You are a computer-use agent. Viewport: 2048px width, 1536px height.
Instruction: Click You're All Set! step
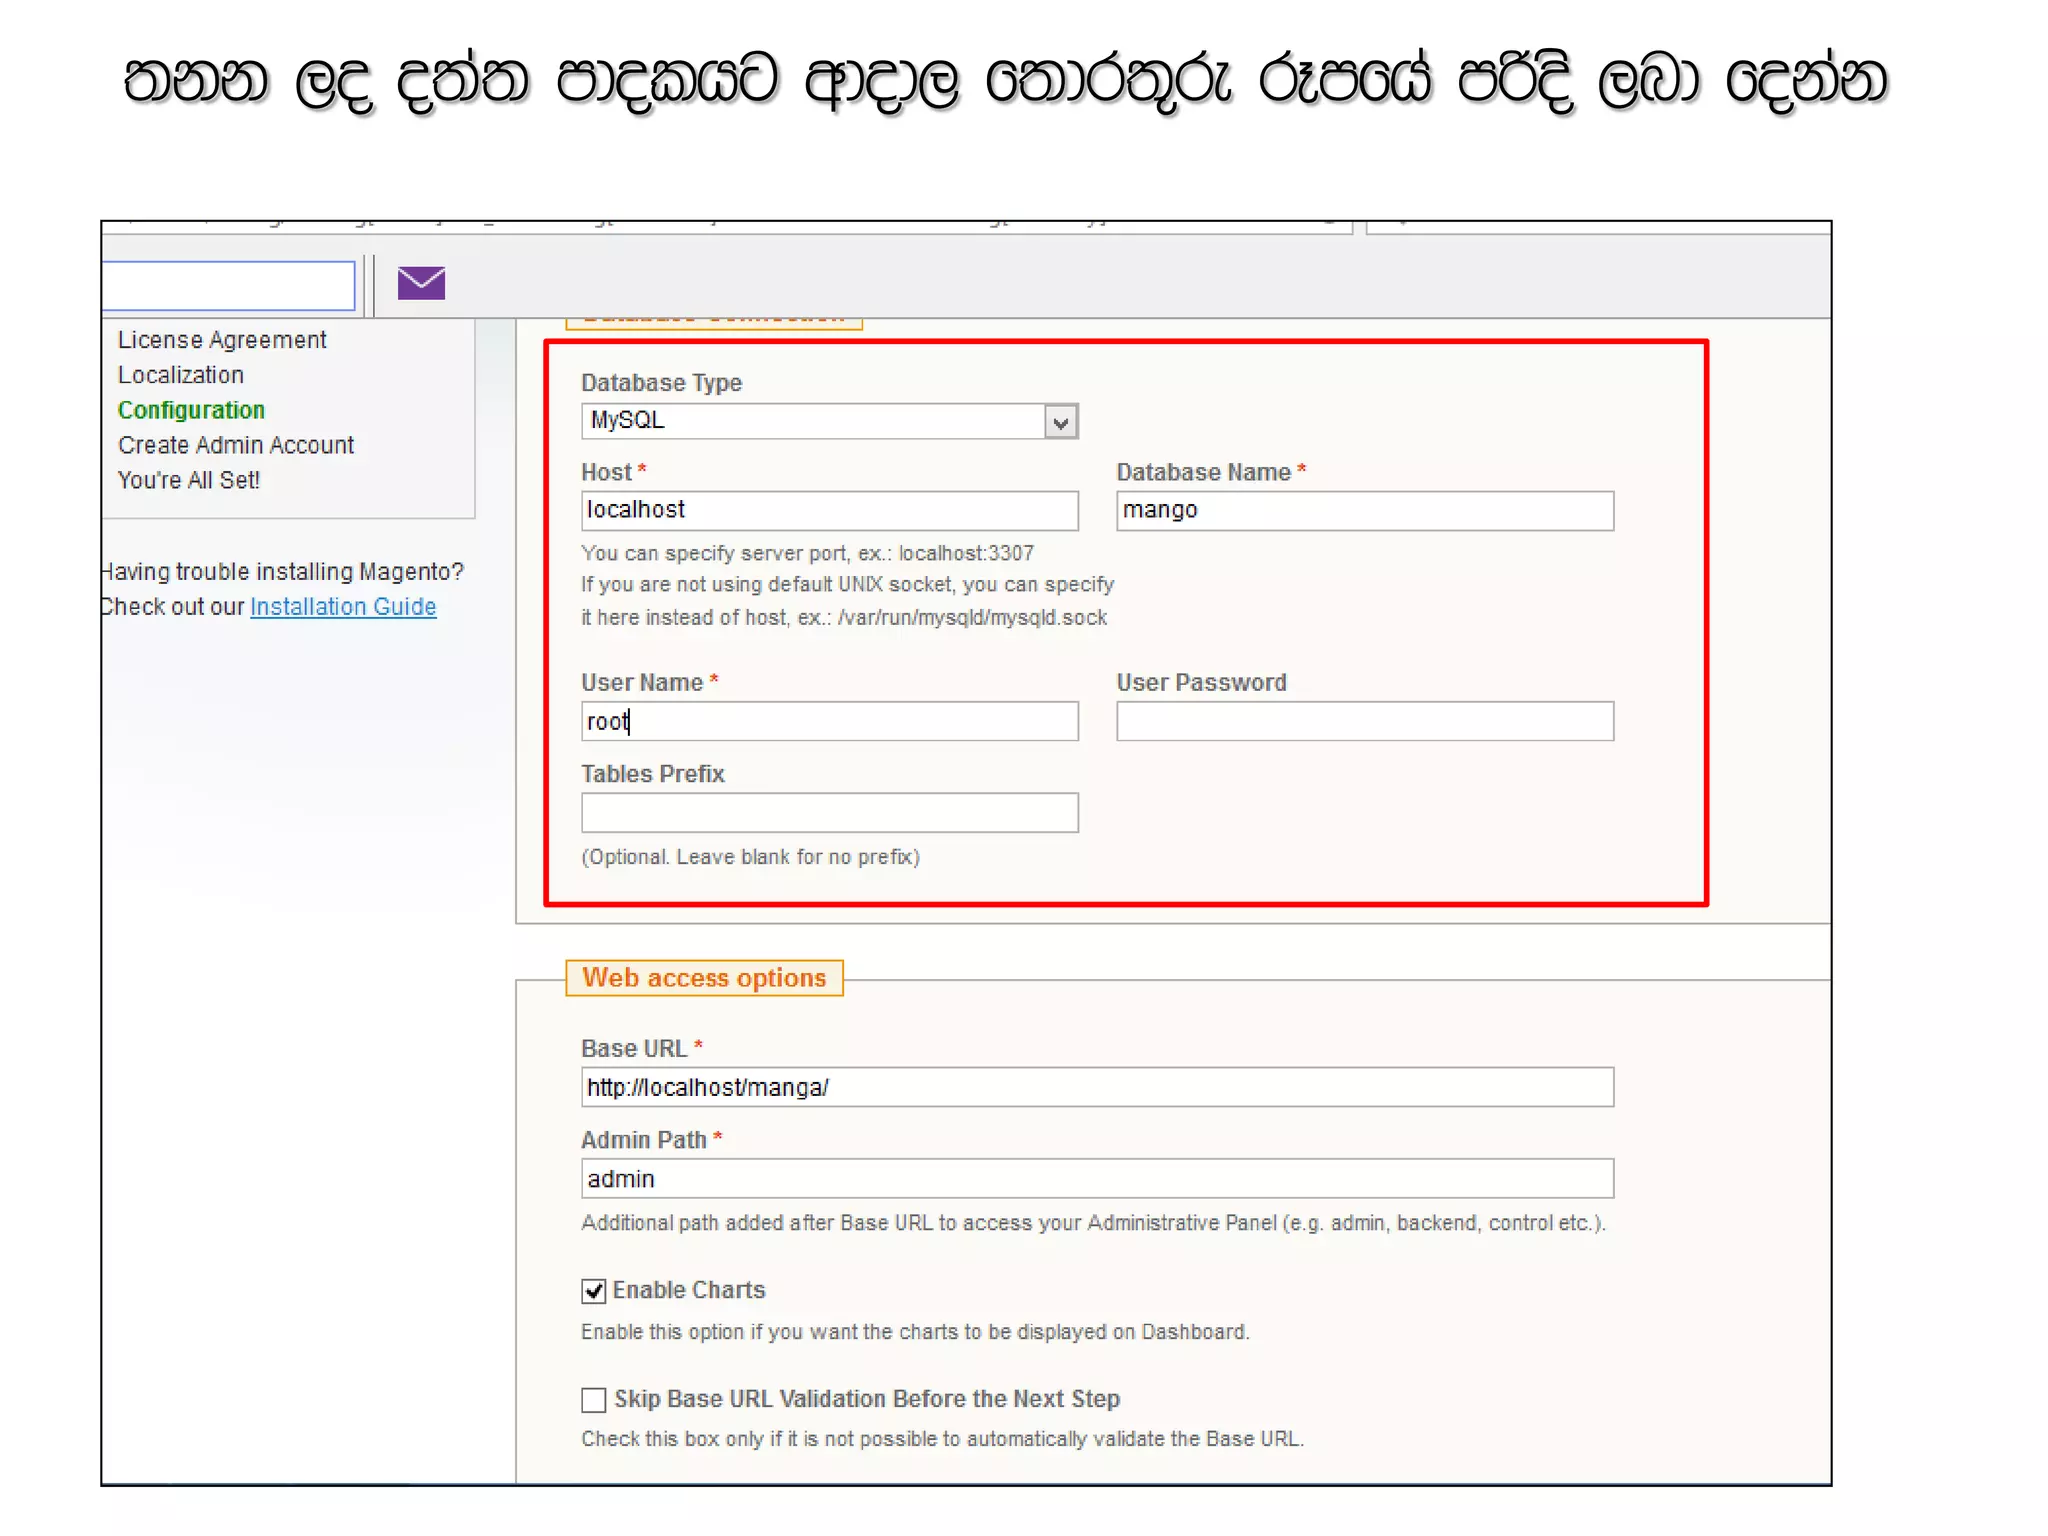189,480
